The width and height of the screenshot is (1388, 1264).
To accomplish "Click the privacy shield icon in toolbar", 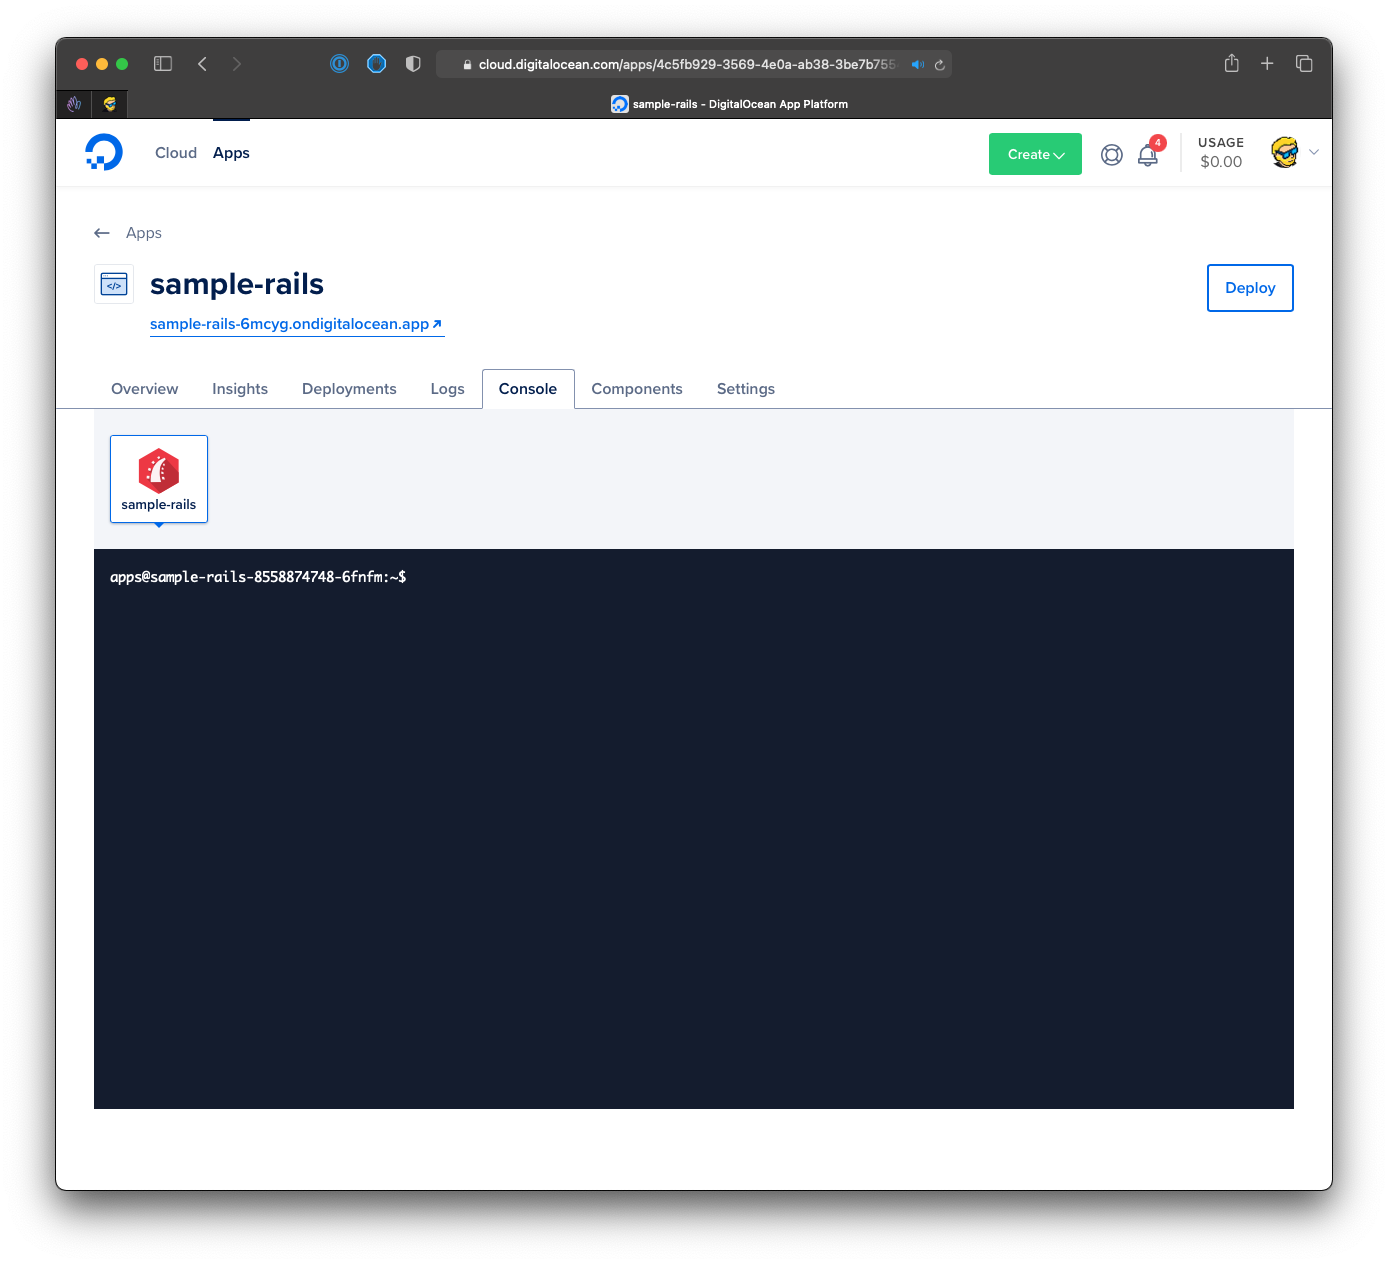I will click(413, 64).
